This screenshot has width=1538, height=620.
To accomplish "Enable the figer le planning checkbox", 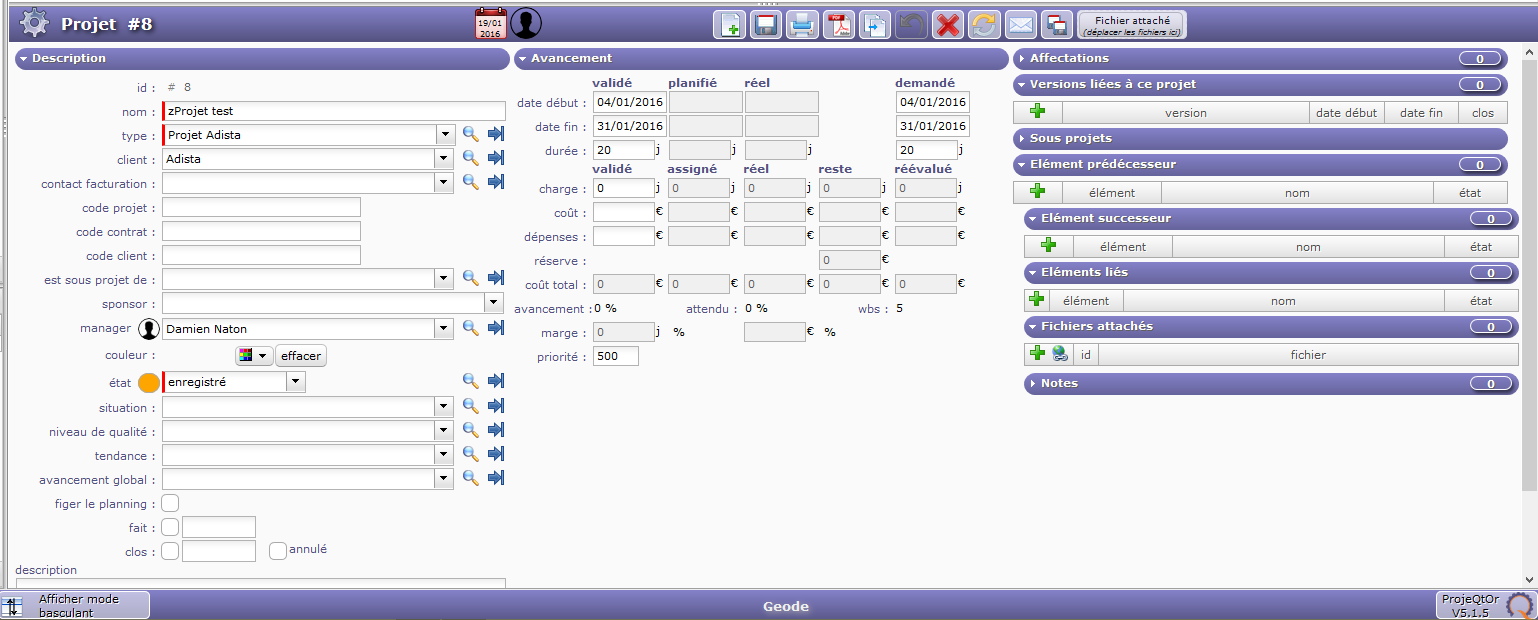I will click(170, 504).
